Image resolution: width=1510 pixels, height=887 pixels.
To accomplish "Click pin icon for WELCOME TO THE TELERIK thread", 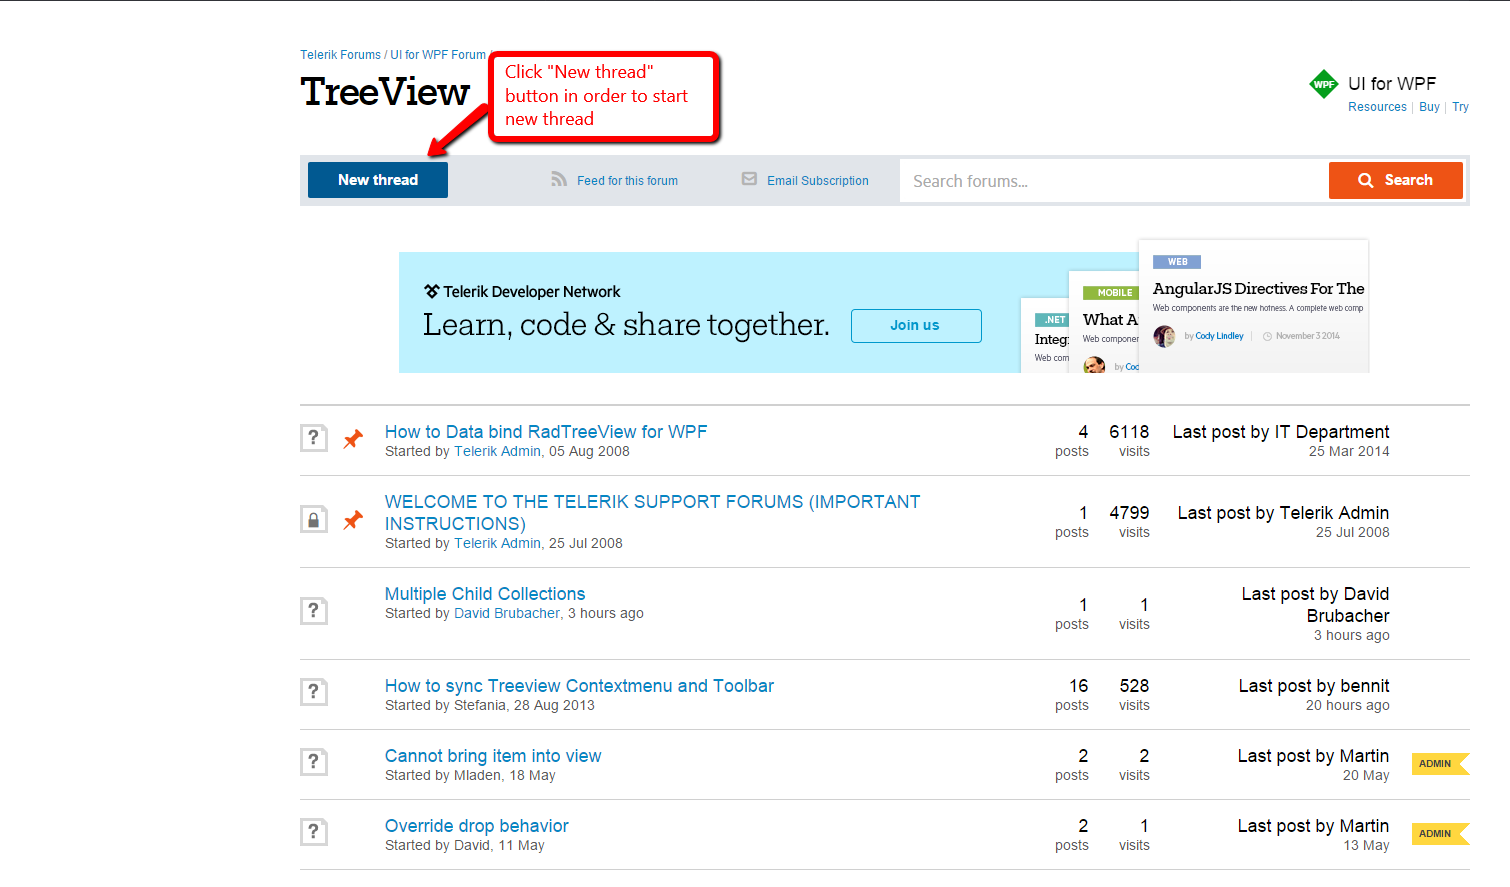I will [353, 520].
